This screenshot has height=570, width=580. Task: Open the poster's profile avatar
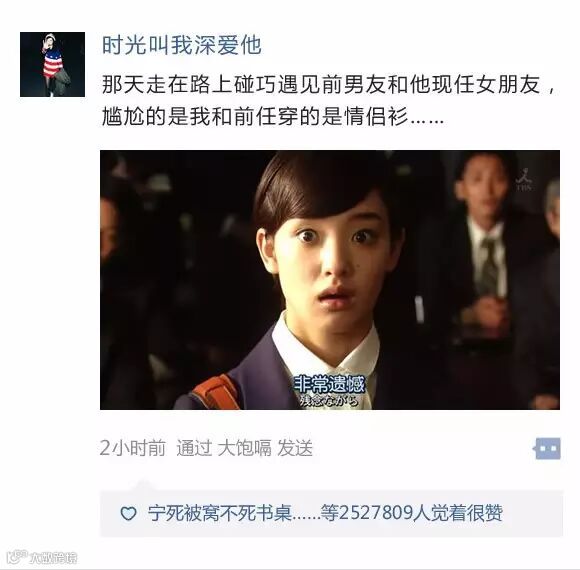click(x=53, y=64)
